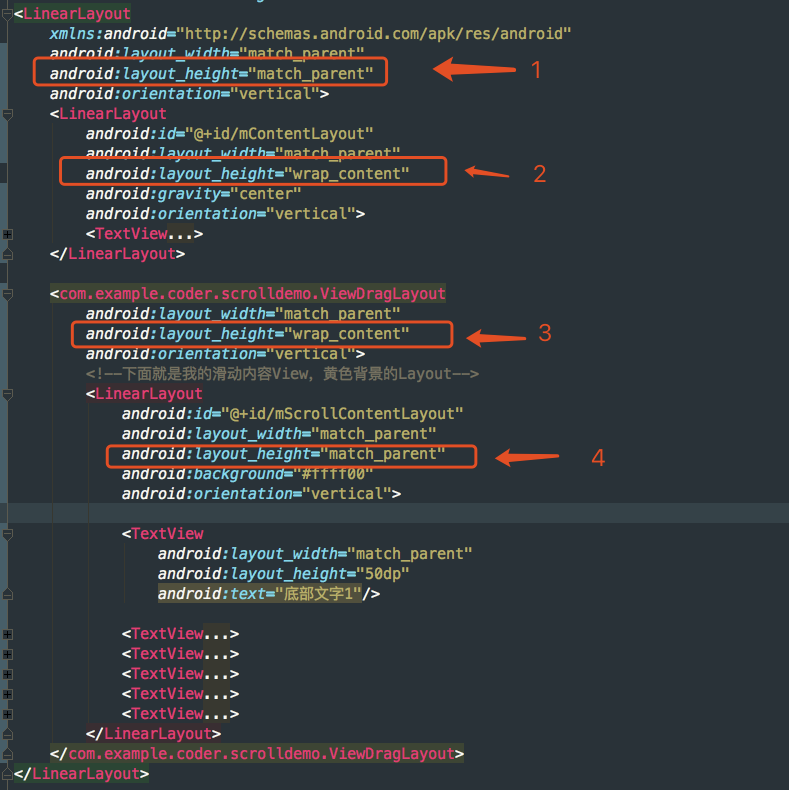Screen dimensions: 789x790
Task: Collapse the mContentLayout LinearLayout fold marker
Action: point(7,114)
